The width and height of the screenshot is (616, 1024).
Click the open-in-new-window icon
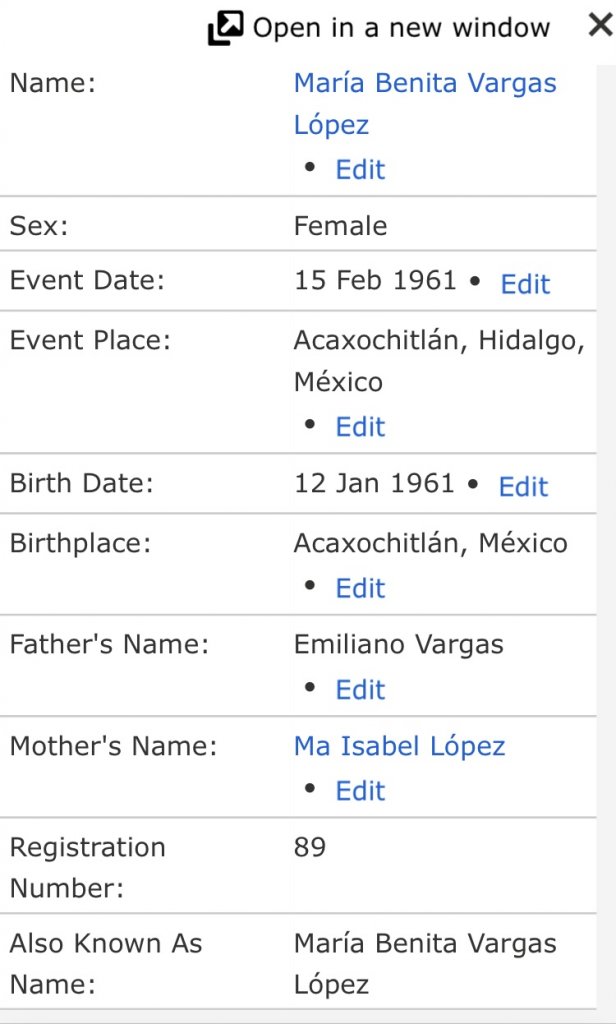tap(225, 29)
